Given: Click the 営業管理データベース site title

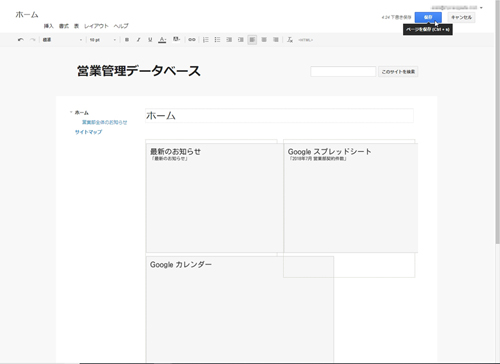Looking at the screenshot, I should point(139,71).
